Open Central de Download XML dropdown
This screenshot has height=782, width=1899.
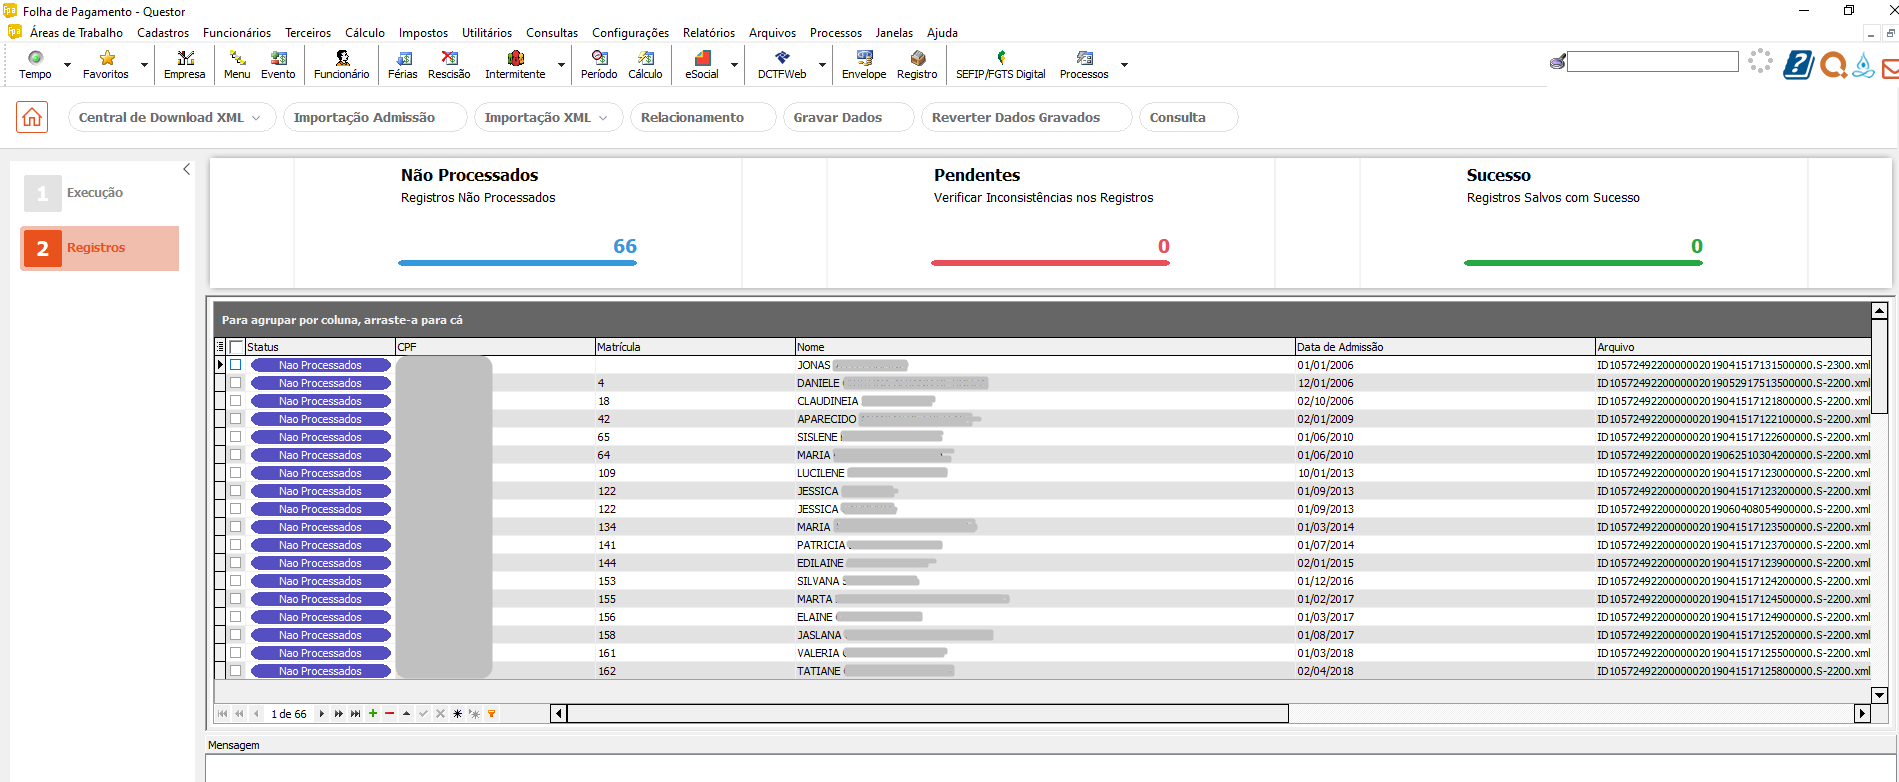click(171, 117)
